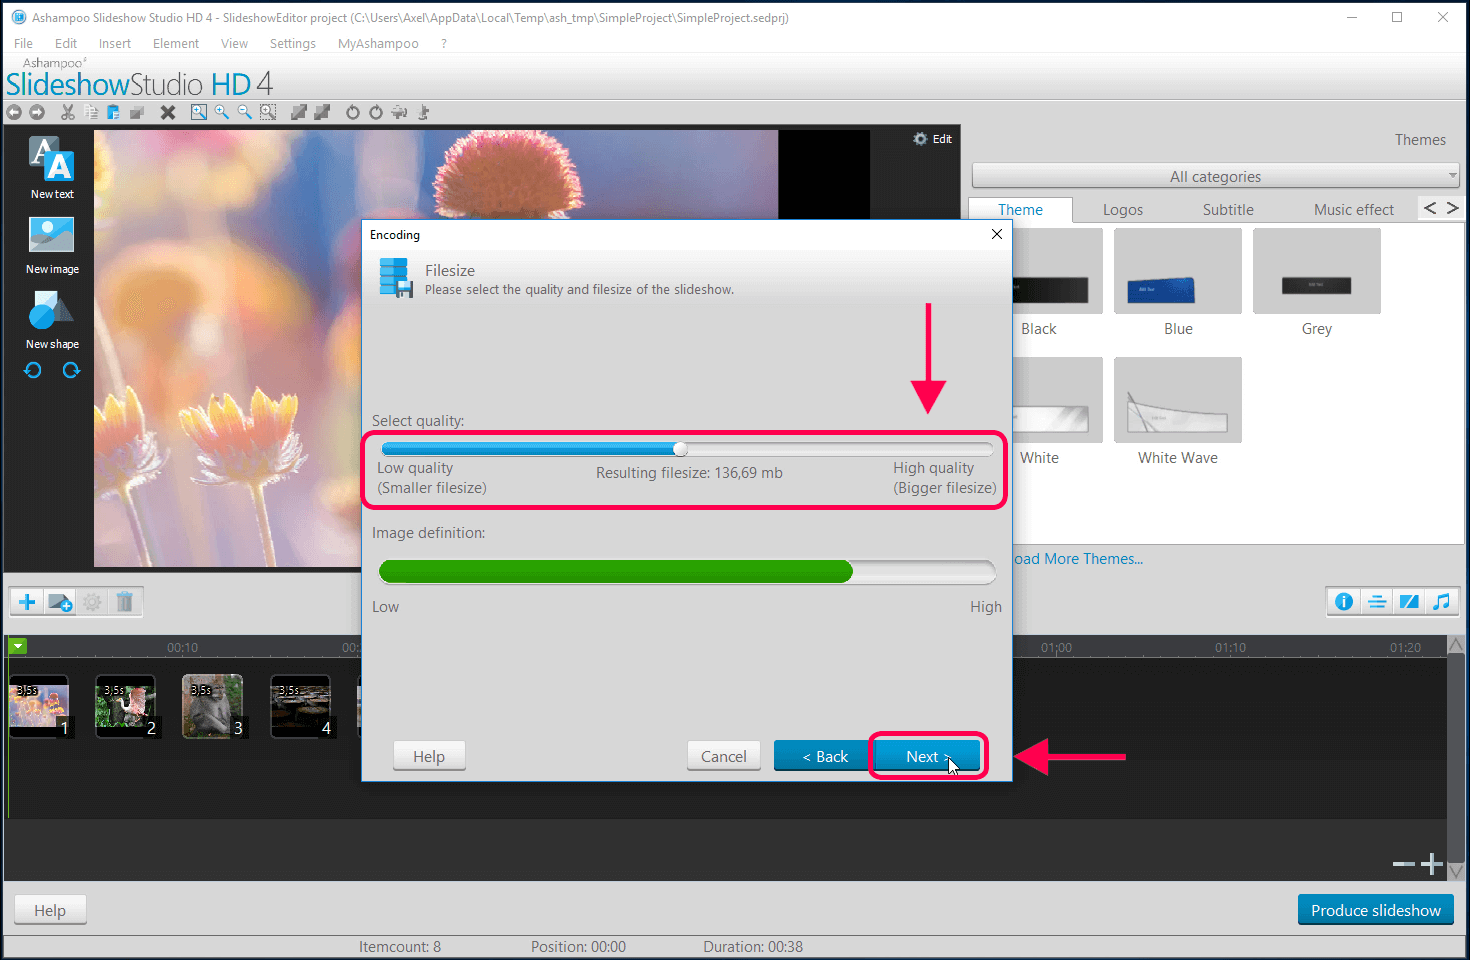Click the trash can delete slide icon
This screenshot has height=960, width=1470.
point(125,602)
